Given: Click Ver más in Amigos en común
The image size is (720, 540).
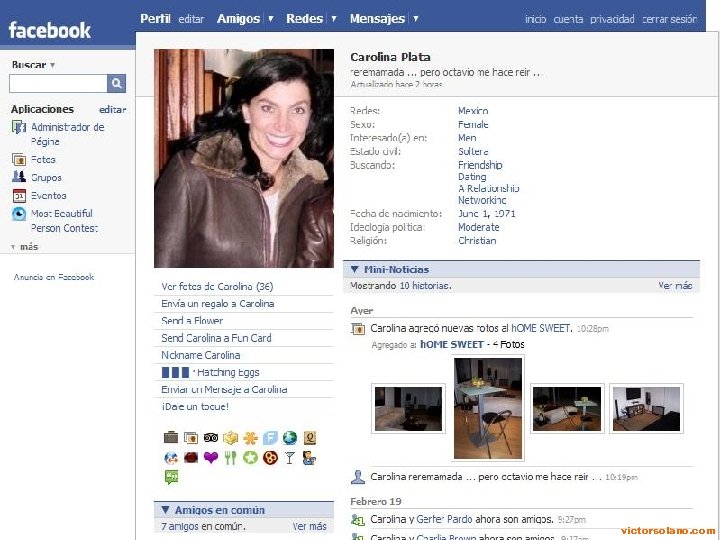Looking at the screenshot, I should point(309,526).
